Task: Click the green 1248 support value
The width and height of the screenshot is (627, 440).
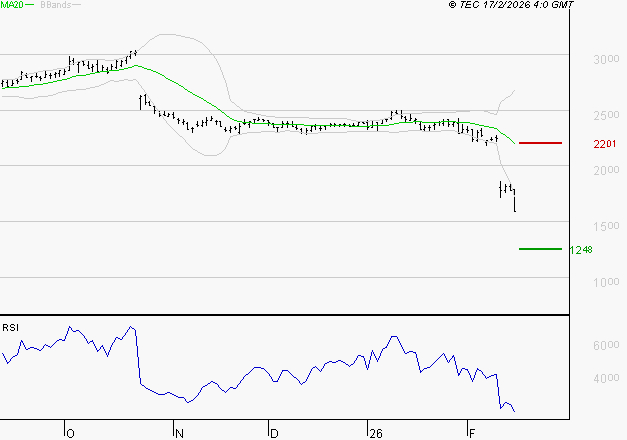Action: [581, 250]
